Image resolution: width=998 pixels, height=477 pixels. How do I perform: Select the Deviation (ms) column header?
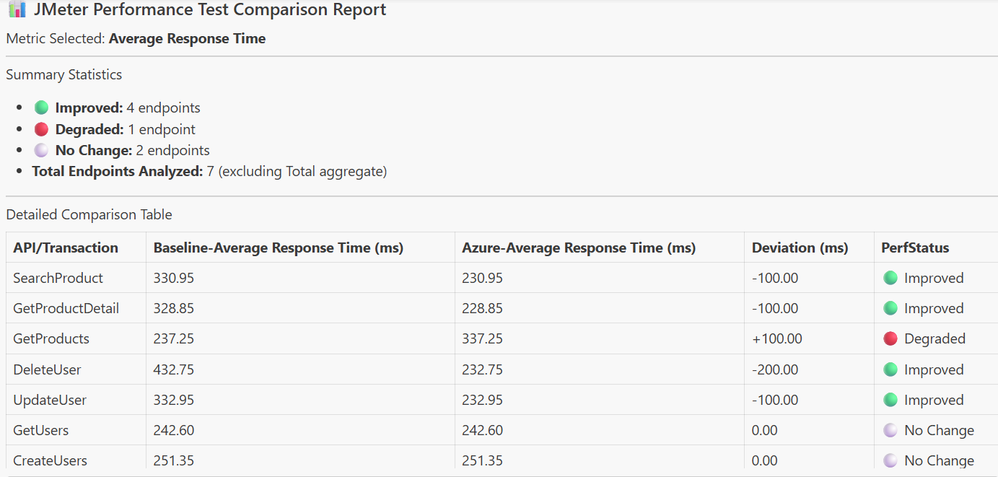tap(800, 248)
